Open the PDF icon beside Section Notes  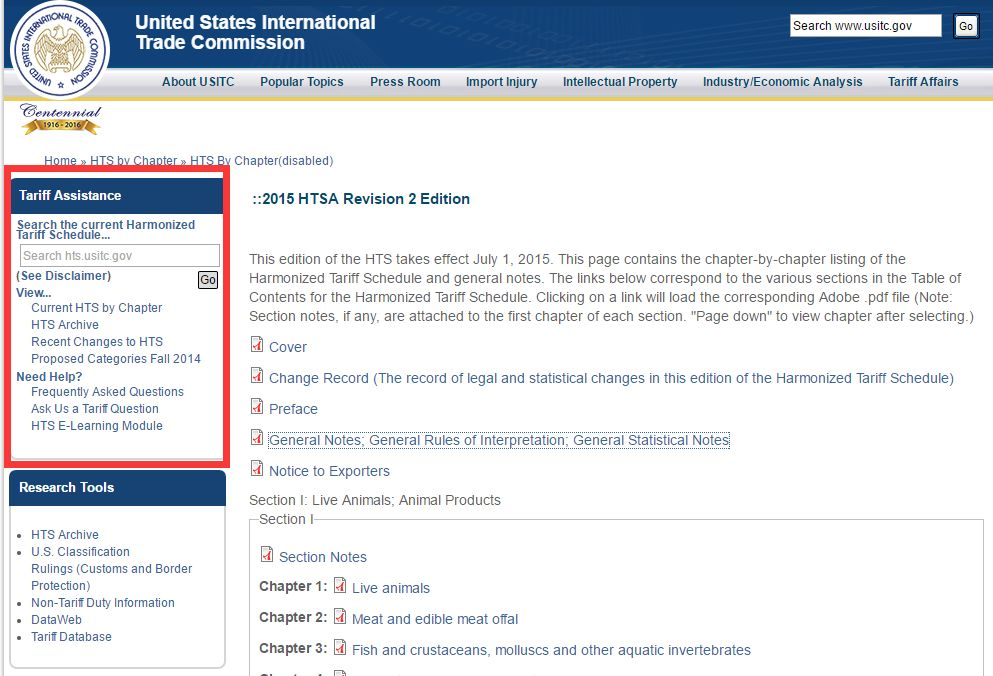(x=267, y=554)
